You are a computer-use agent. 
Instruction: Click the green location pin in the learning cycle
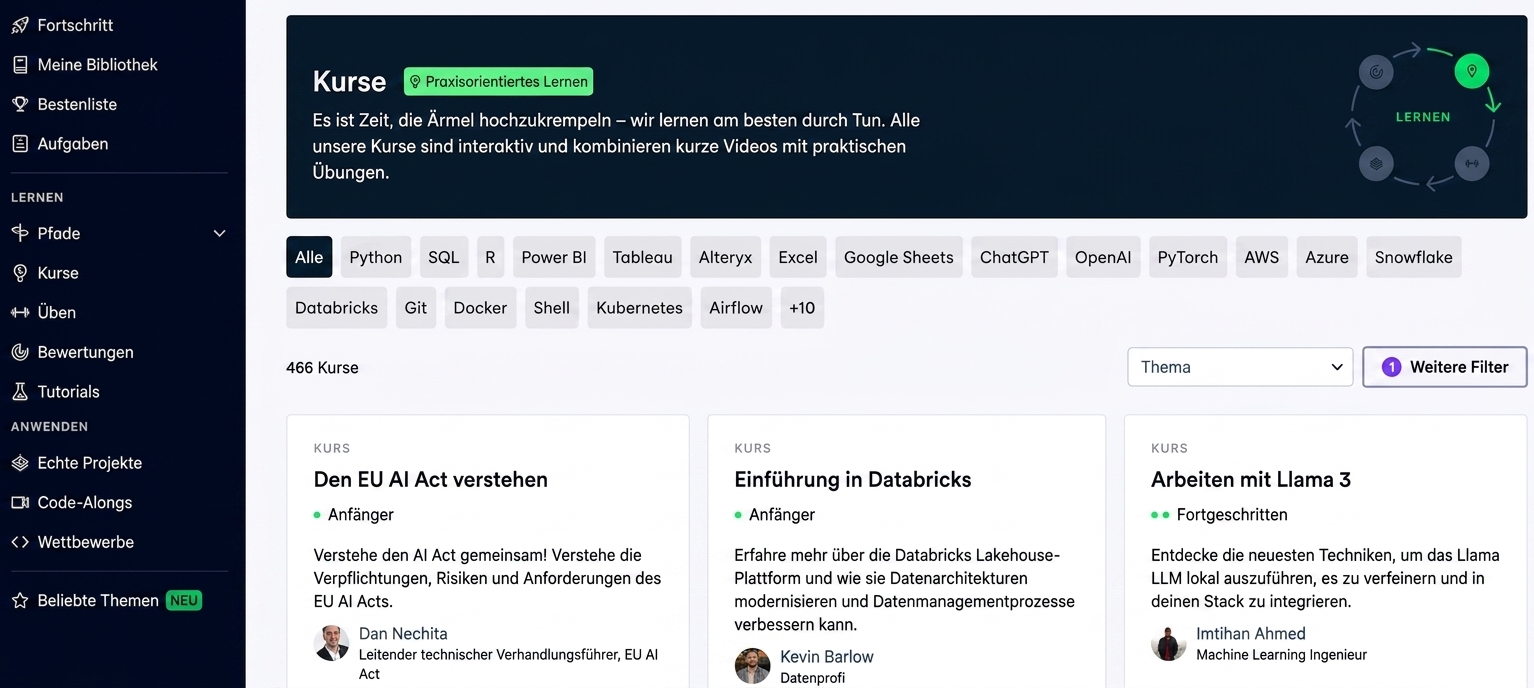click(x=1471, y=71)
